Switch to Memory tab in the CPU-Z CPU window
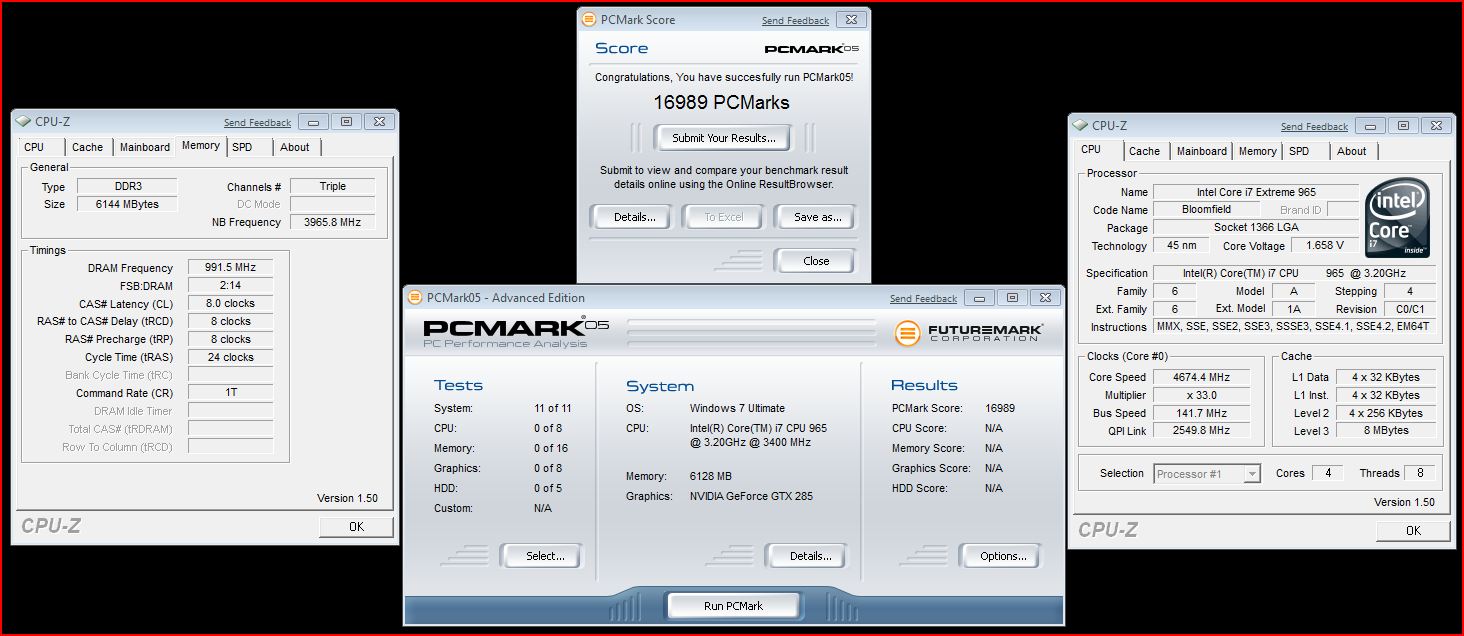This screenshot has height=636, width=1464. [x=1257, y=151]
